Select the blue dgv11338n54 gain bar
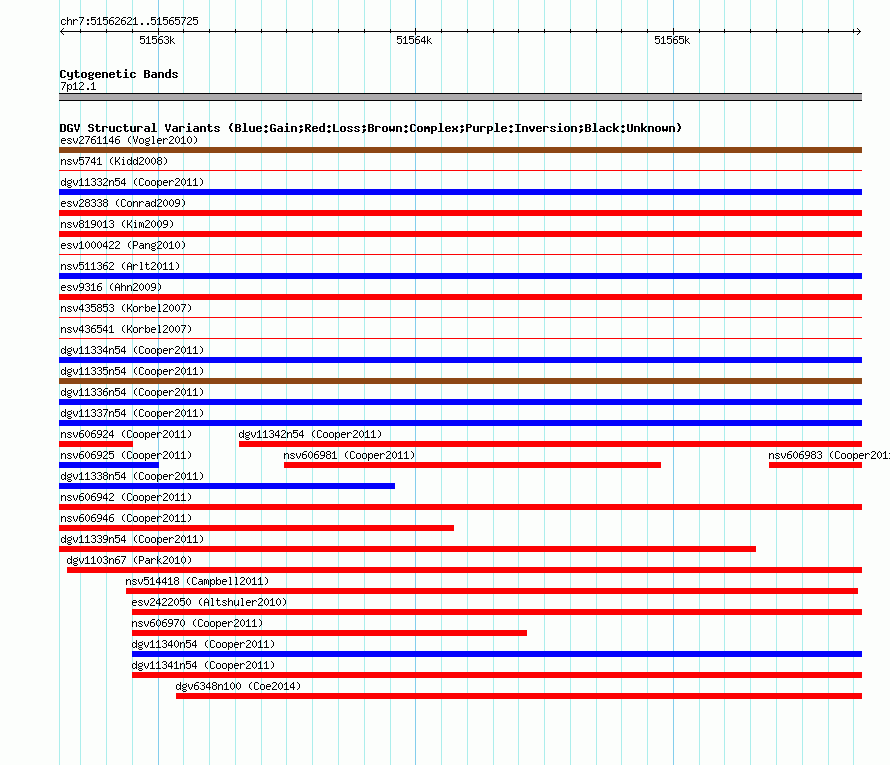Viewport: 890px width, 765px height. [227, 486]
